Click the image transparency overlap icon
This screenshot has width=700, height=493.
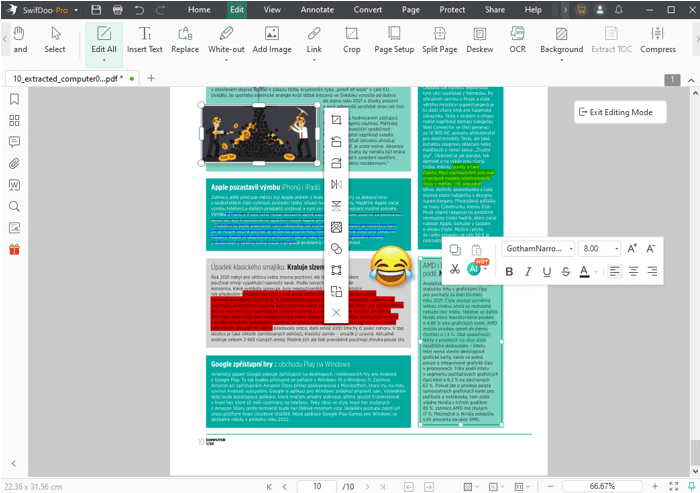click(336, 249)
